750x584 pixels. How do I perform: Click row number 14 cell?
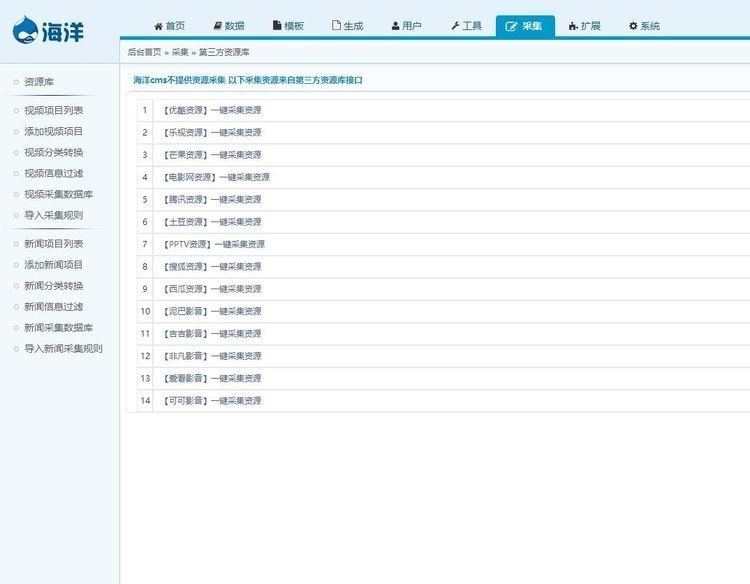coord(145,401)
